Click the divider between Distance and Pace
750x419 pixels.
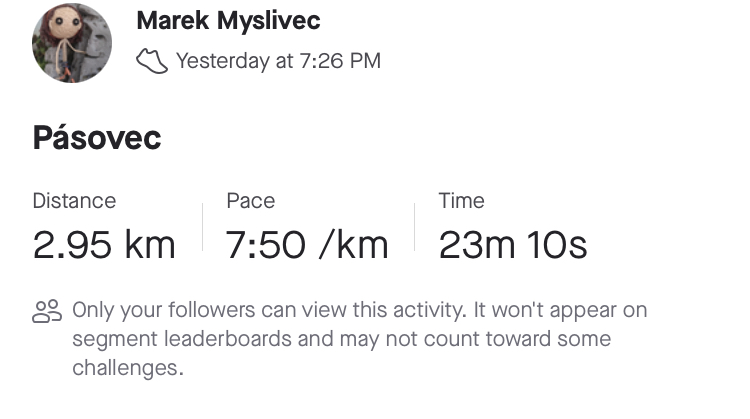[202, 227]
